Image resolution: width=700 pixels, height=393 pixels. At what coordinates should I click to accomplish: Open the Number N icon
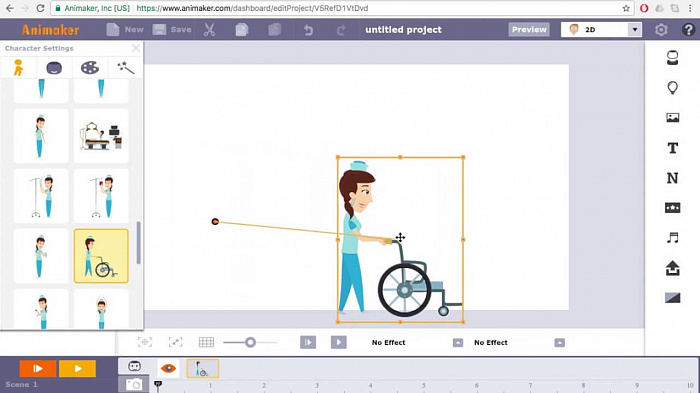[672, 178]
